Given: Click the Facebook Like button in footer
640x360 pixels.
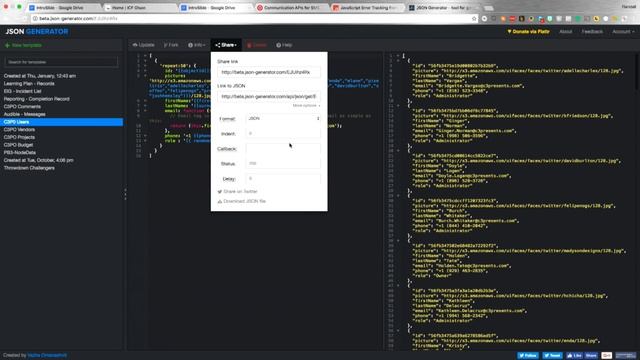Looking at the screenshot, I should 574,356.
